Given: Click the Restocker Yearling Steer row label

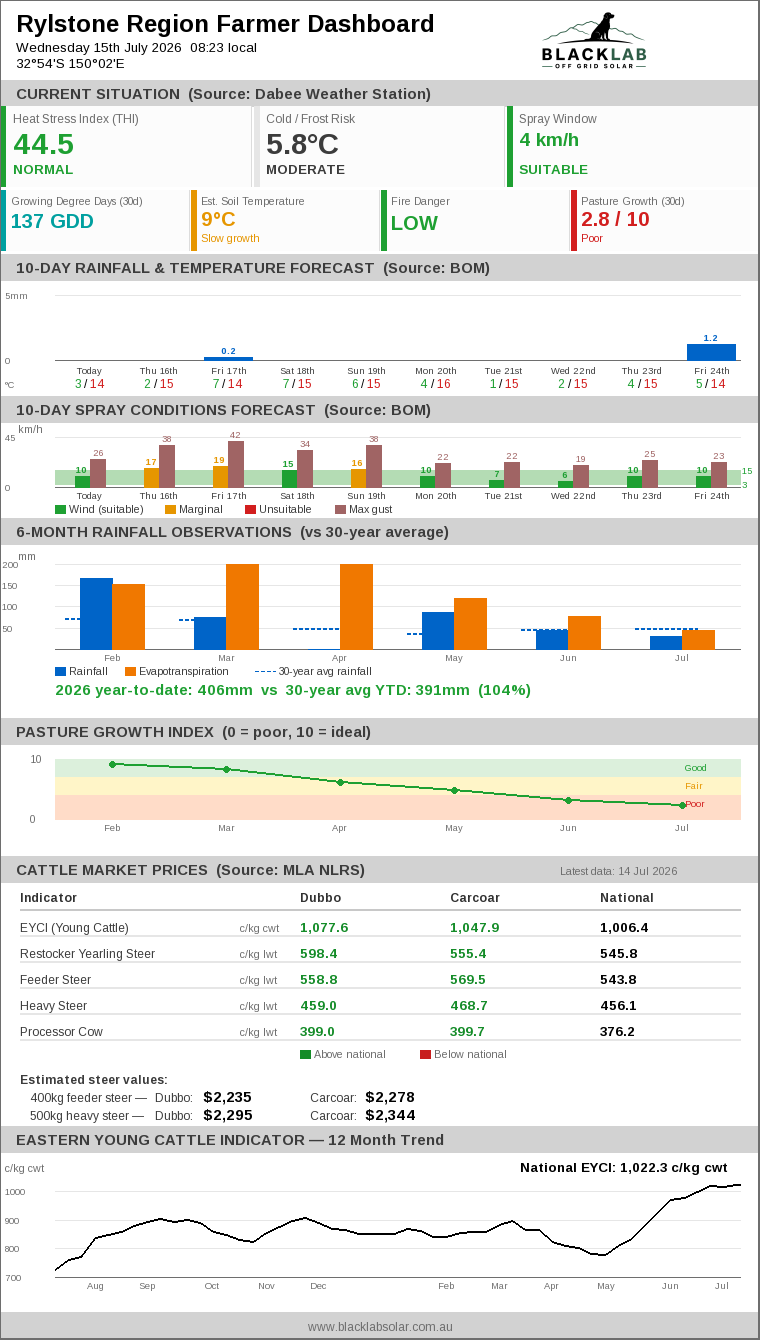Looking at the screenshot, I should pyautogui.click(x=87, y=954).
